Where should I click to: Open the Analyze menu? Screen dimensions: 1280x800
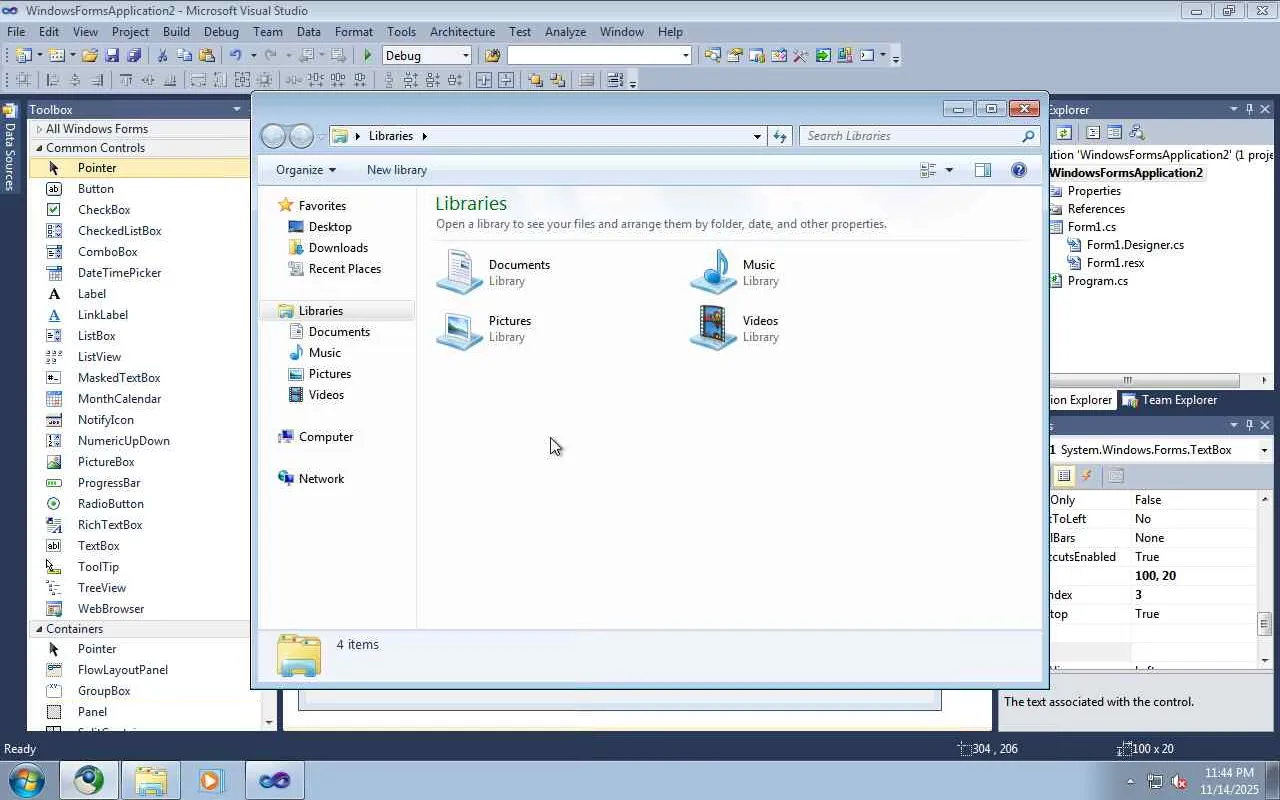[x=565, y=31]
